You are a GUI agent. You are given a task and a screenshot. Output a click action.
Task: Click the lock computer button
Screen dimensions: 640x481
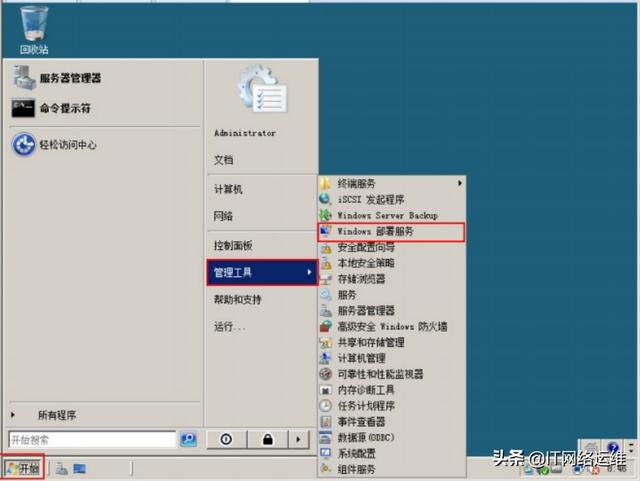[268, 439]
